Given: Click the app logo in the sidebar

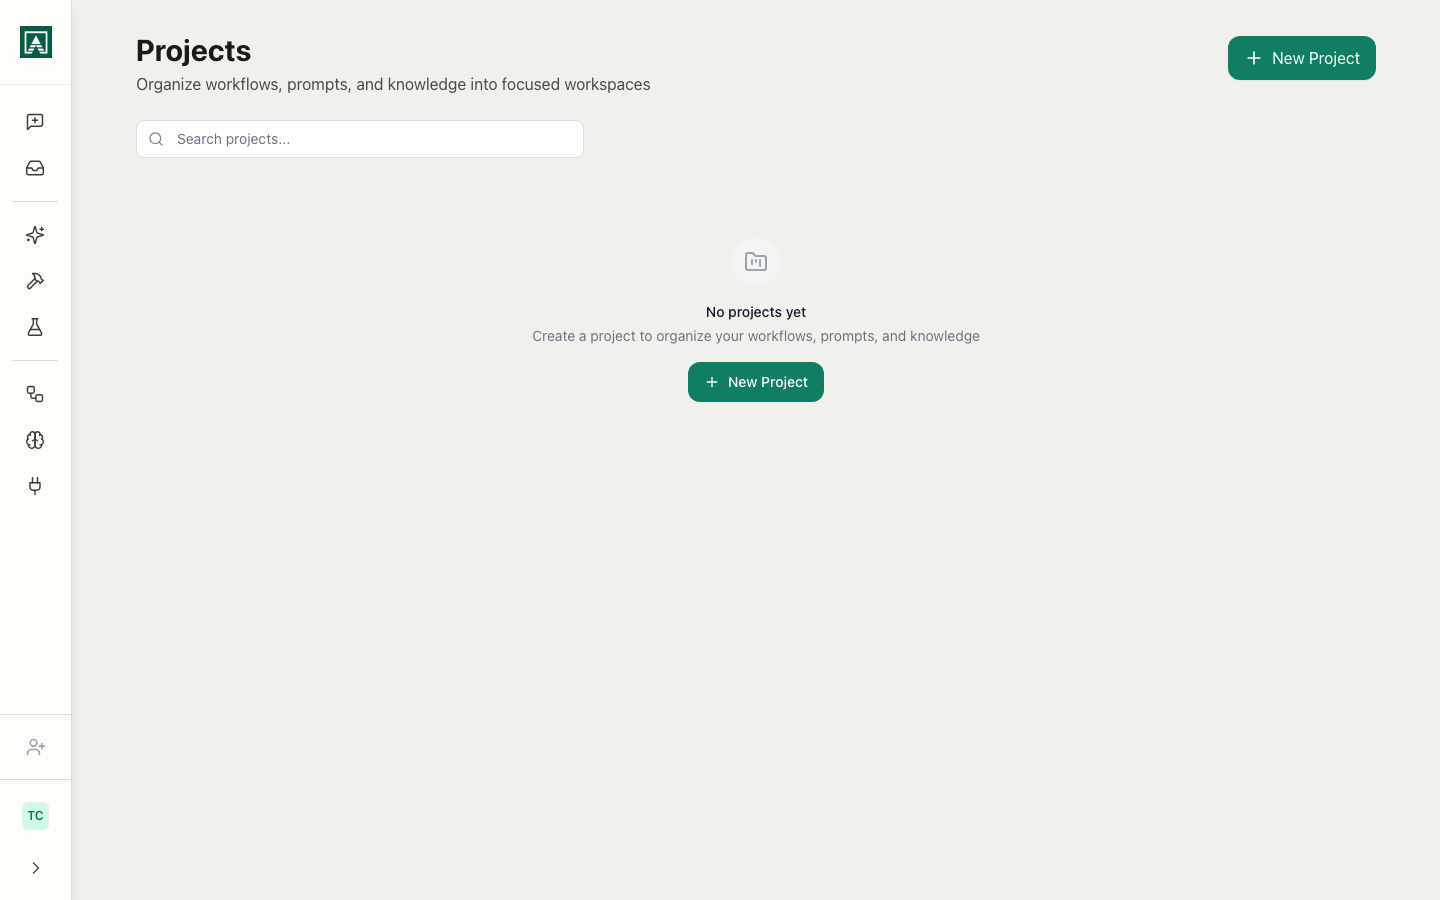Looking at the screenshot, I should click(36, 42).
